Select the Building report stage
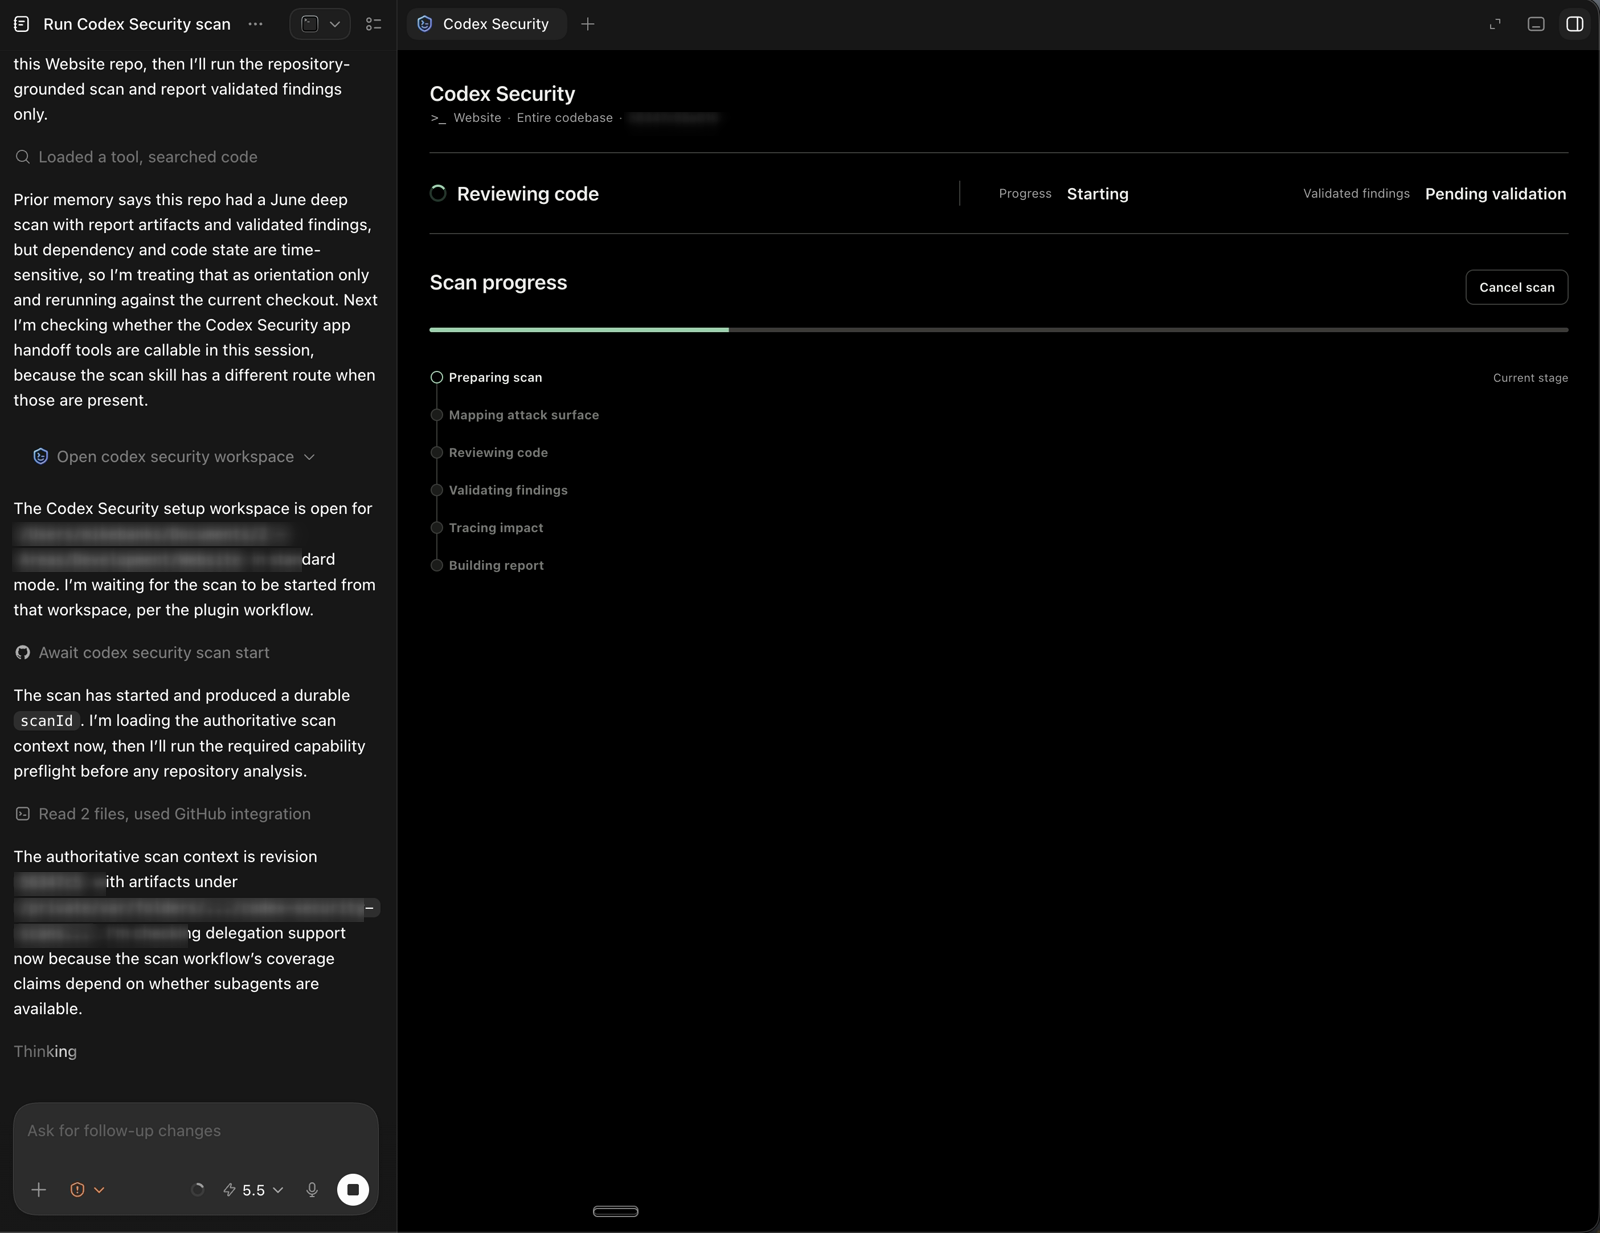Screen dimensions: 1600x1233 point(496,565)
